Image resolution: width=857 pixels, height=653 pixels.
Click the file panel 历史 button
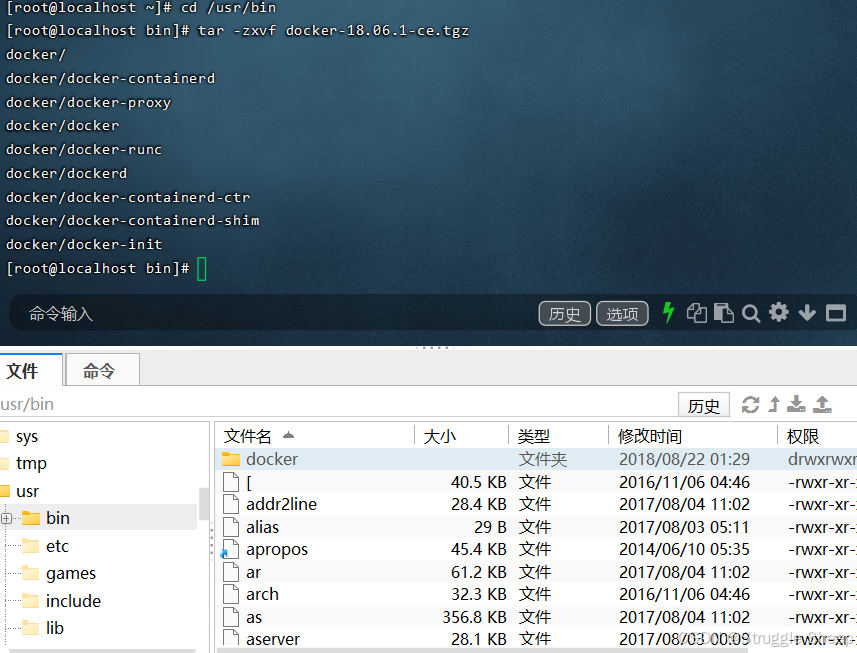[x=704, y=405]
